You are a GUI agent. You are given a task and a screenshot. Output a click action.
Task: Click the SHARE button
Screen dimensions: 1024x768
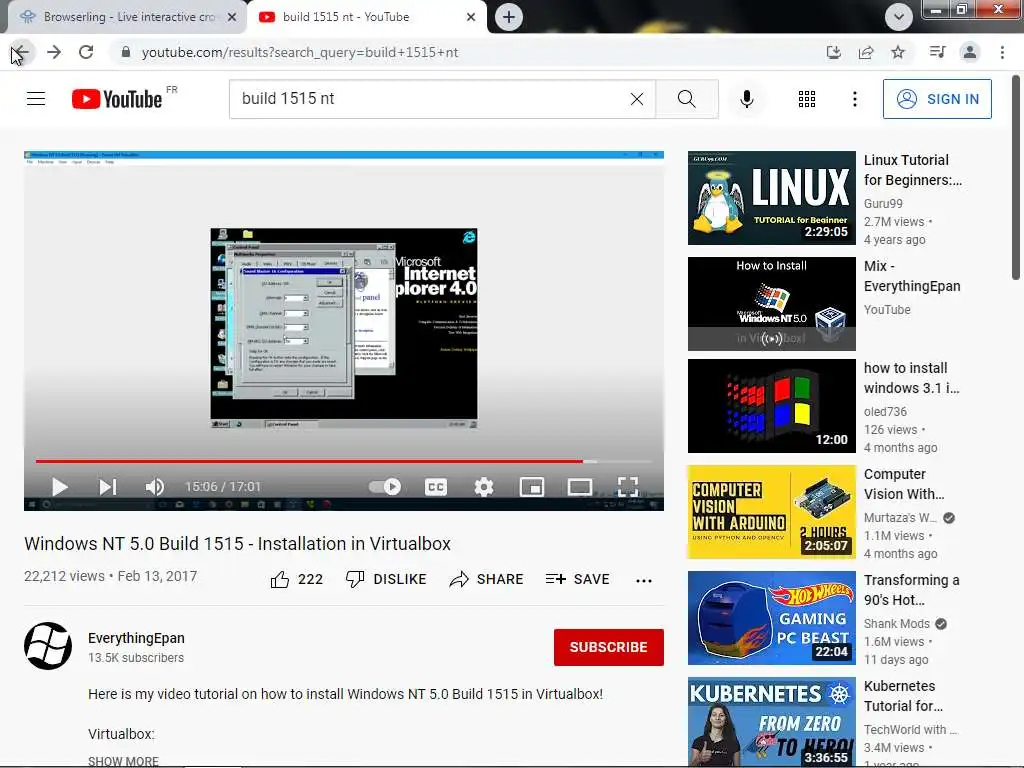click(x=487, y=579)
